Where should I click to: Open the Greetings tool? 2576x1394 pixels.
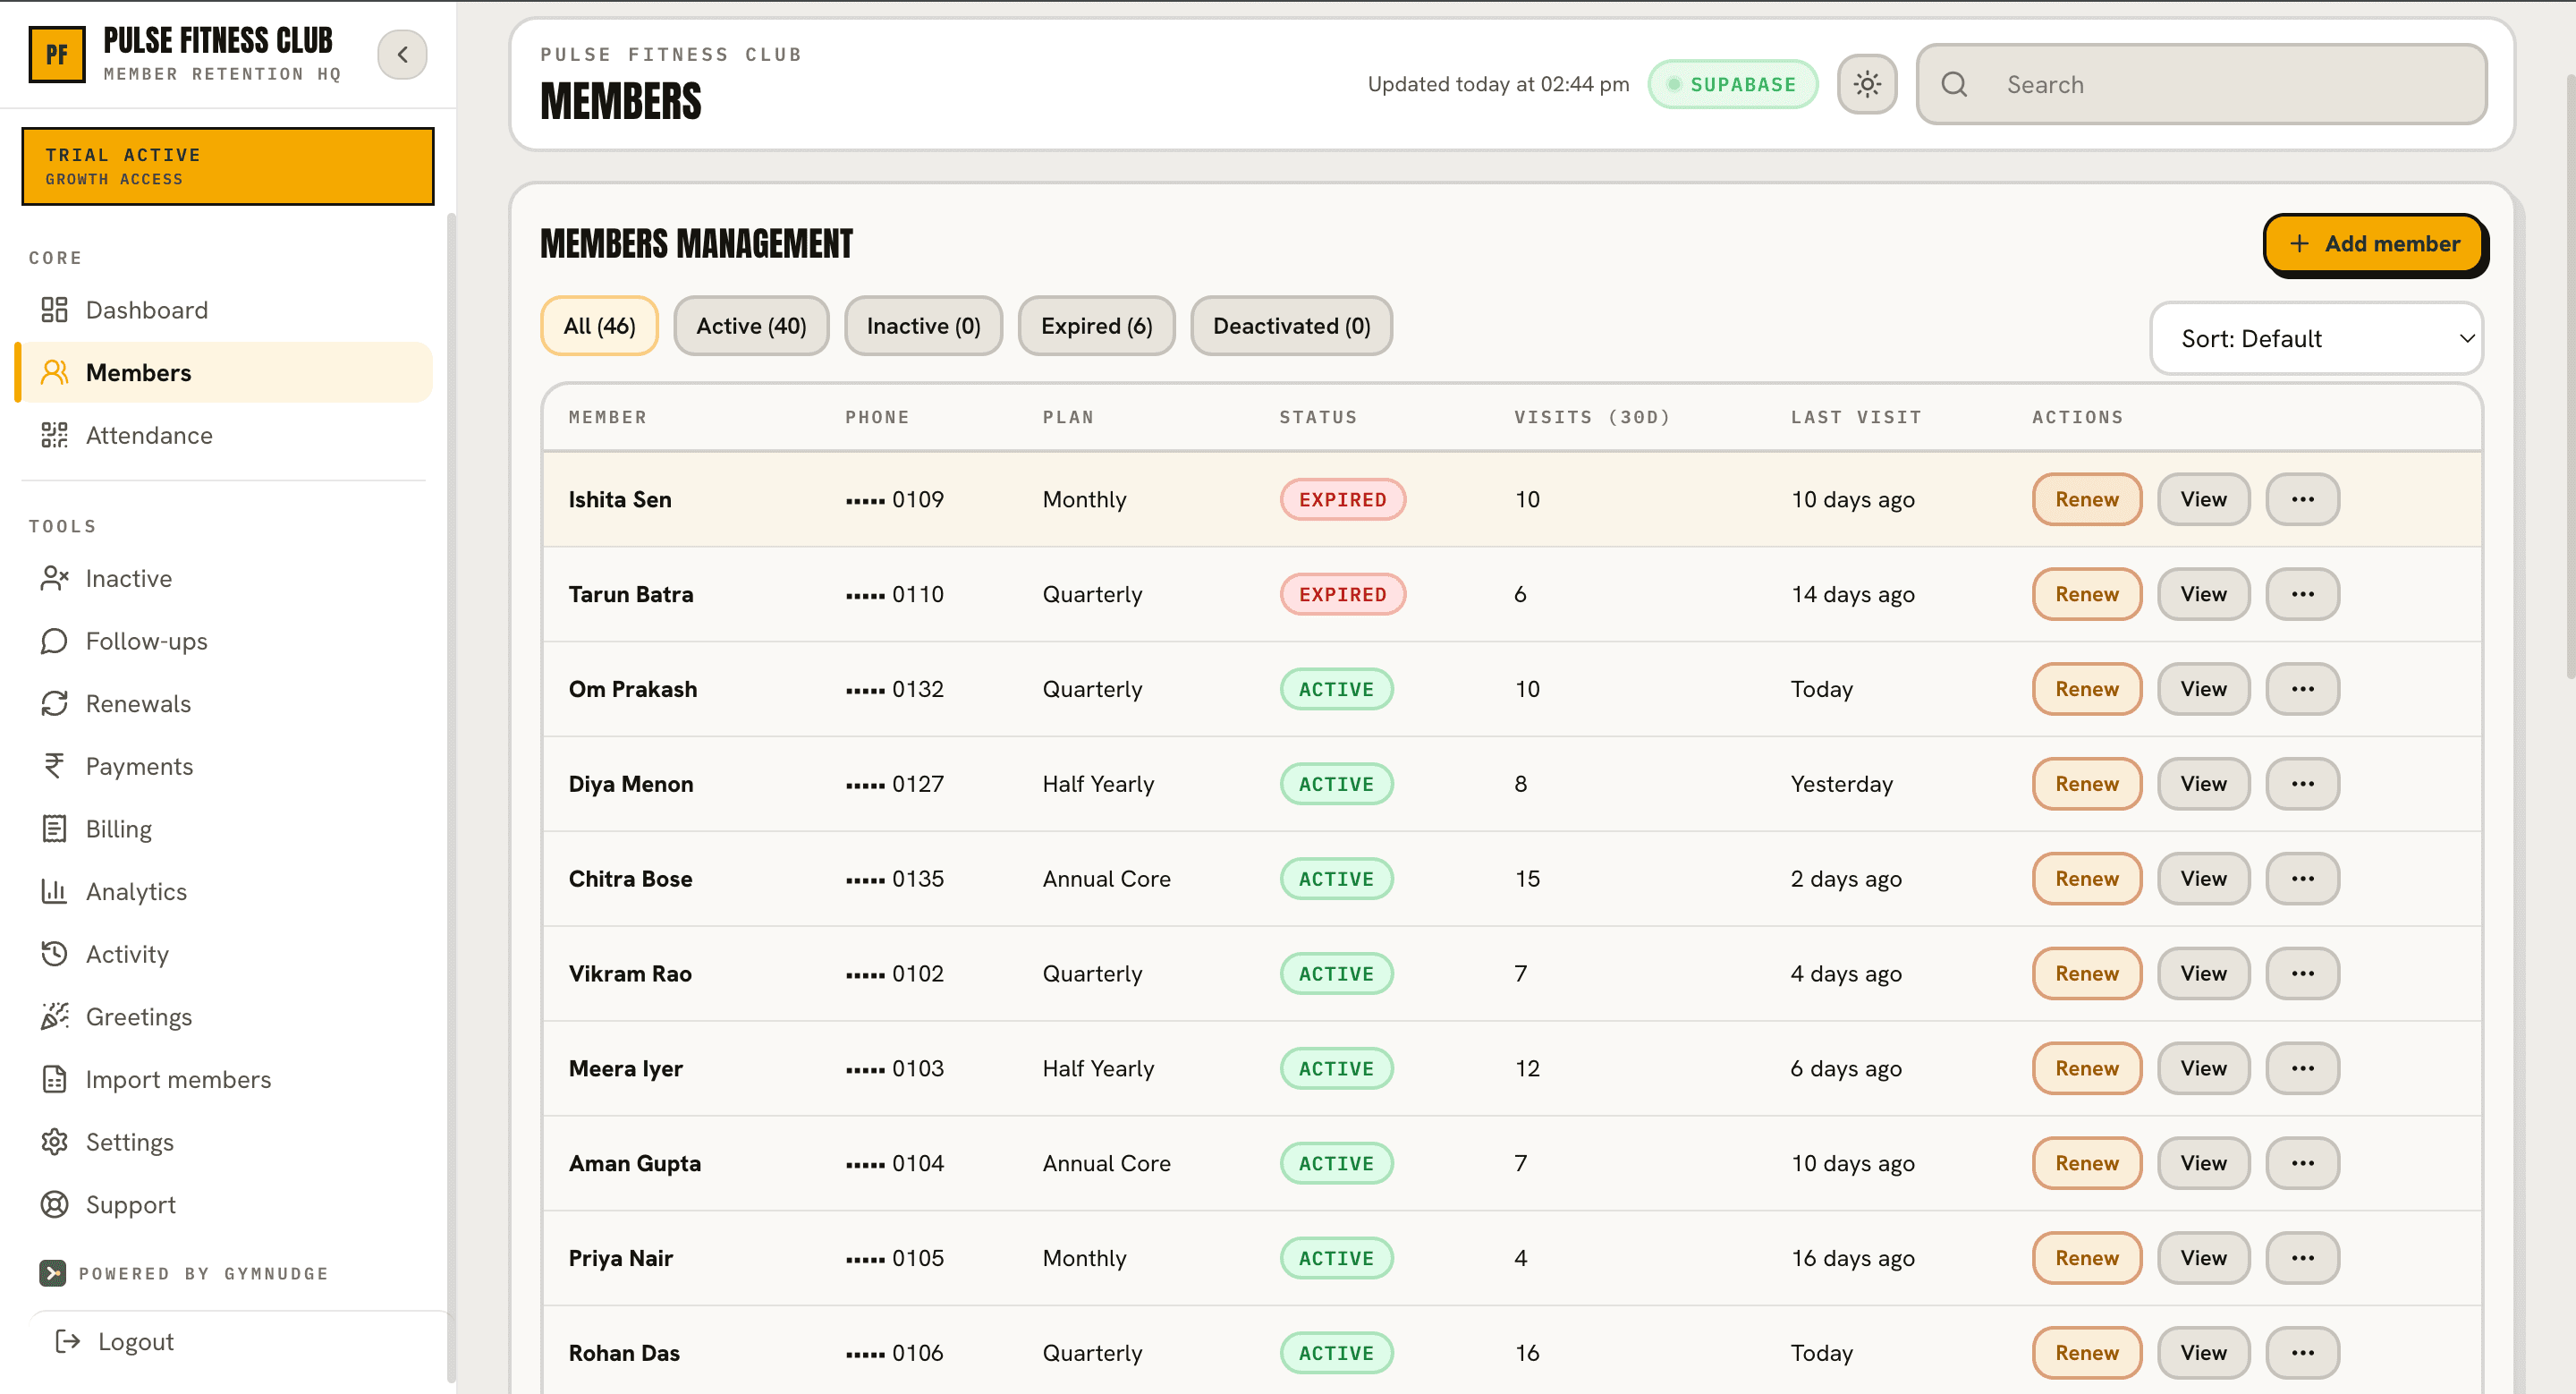(x=226, y=1017)
